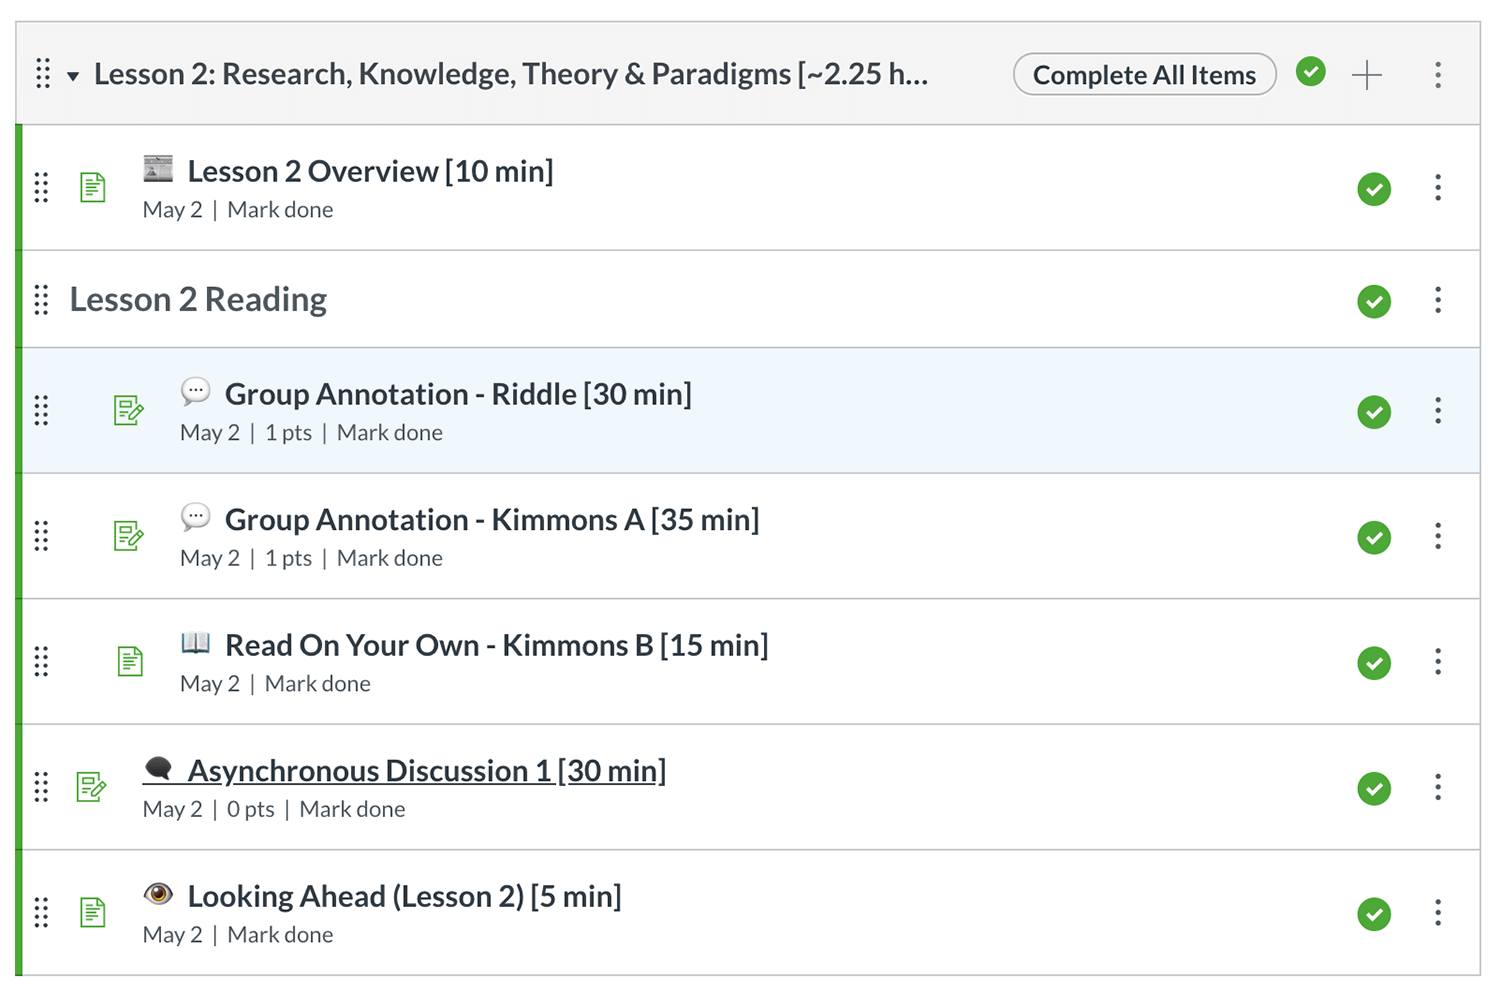Image resolution: width=1500 pixels, height=993 pixels.
Task: Click the green check on Looking Ahead (Lesson 2)
Action: pos(1374,914)
